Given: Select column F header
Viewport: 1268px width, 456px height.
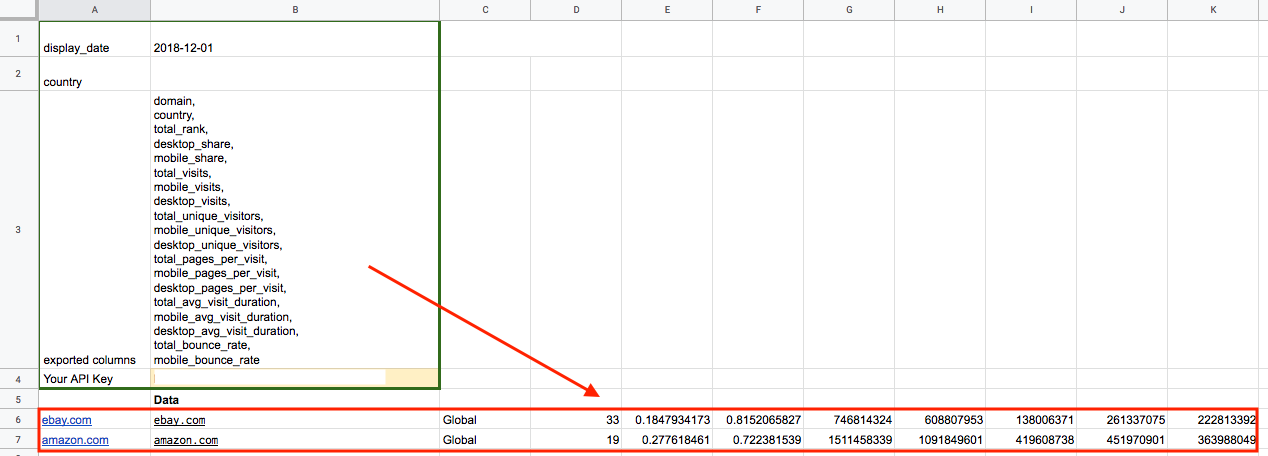Looking at the screenshot, I should point(758,10).
